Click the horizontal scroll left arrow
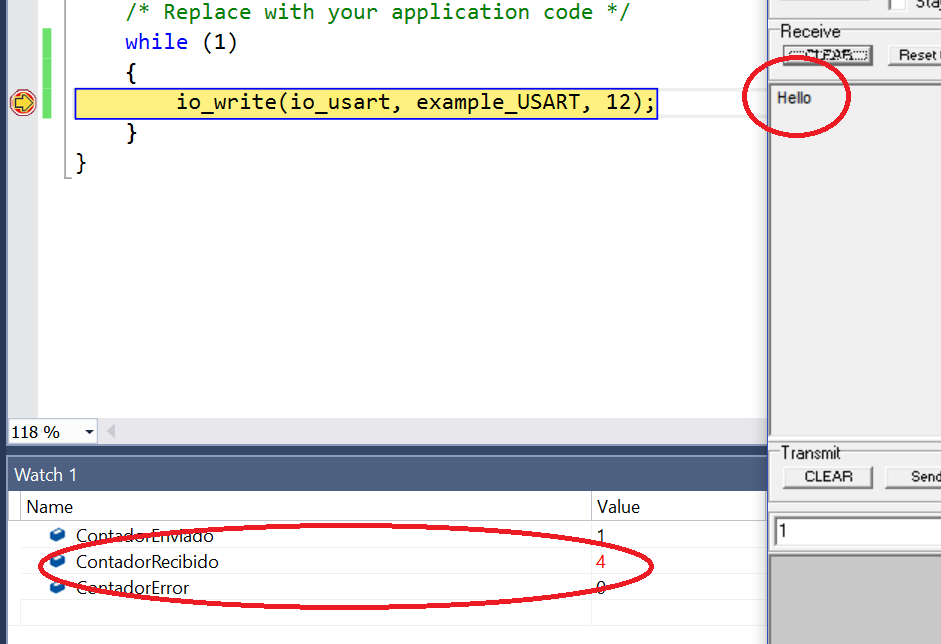Viewport: 941px width, 644px height. tap(111, 432)
